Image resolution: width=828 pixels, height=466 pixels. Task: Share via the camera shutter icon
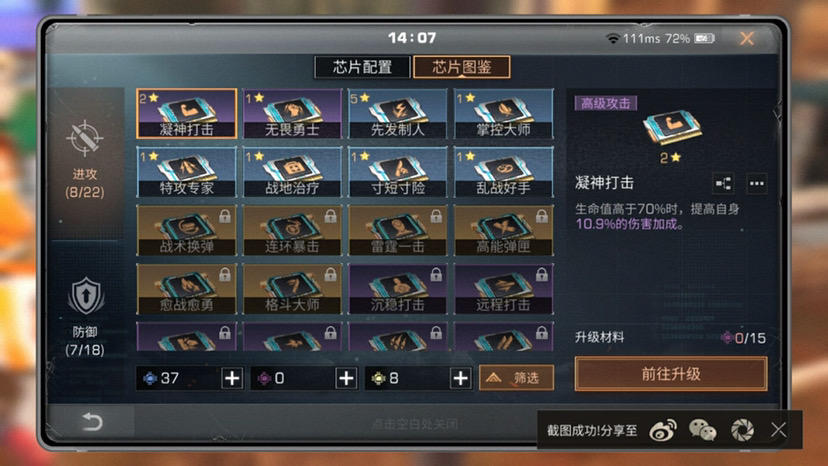pyautogui.click(x=742, y=430)
